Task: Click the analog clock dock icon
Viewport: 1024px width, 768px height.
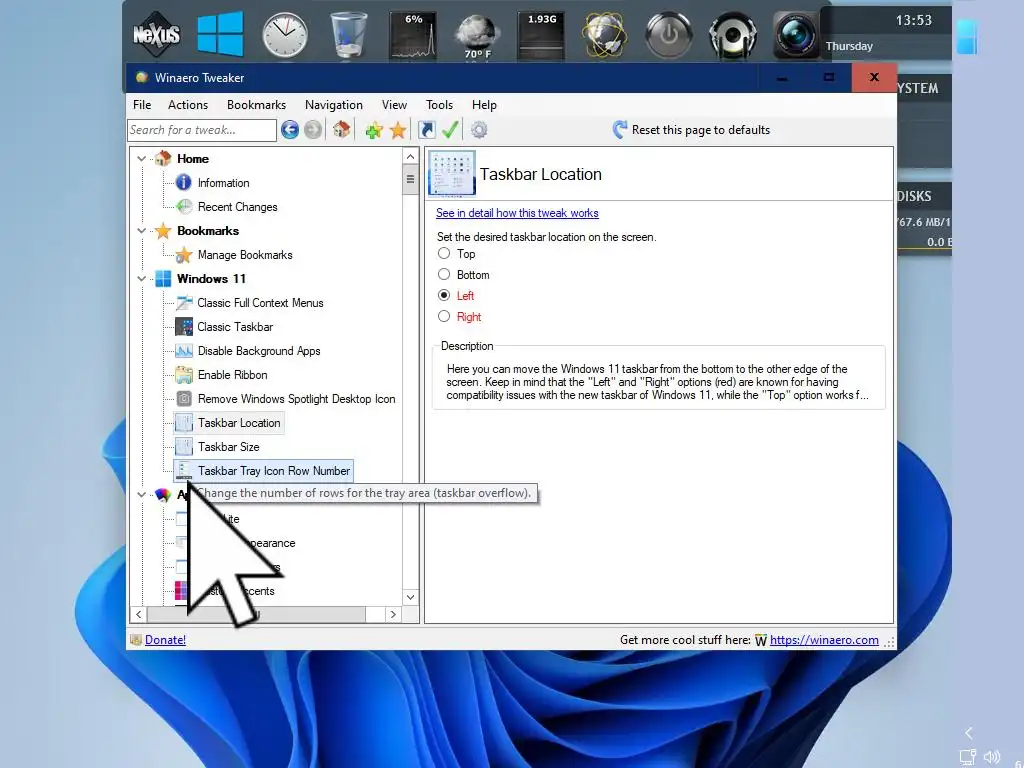Action: coord(285,35)
